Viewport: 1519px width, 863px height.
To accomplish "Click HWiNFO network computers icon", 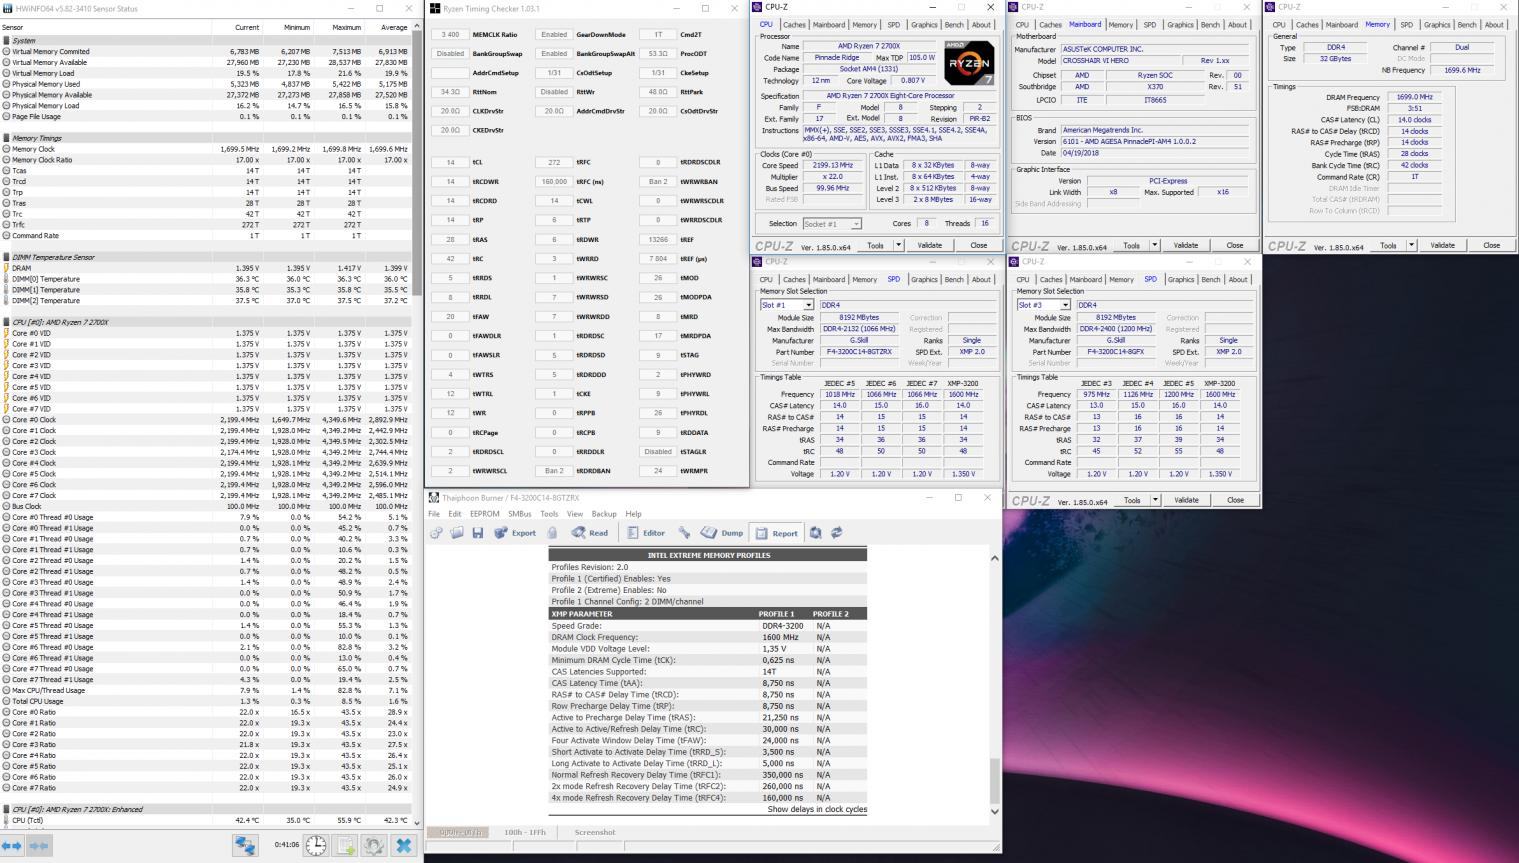I will click(245, 845).
